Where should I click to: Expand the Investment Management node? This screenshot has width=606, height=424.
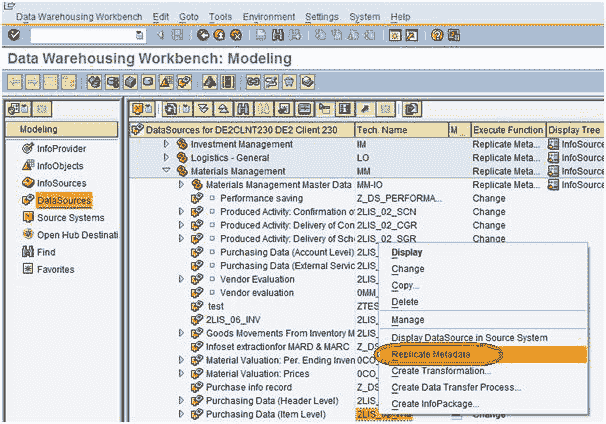(166, 144)
